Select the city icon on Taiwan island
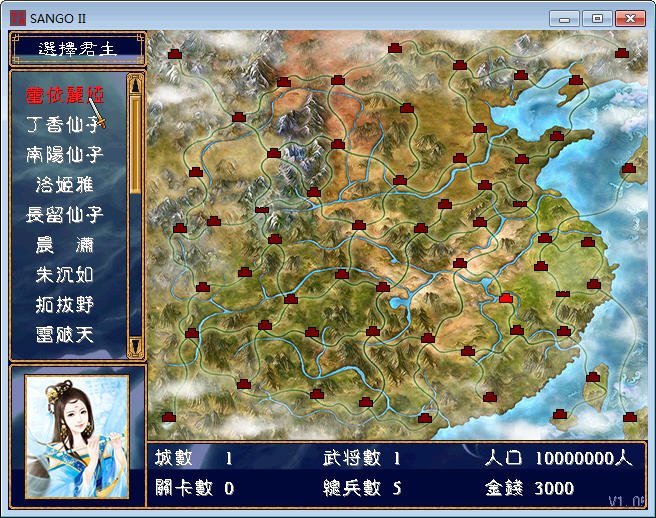The width and height of the screenshot is (656, 518). point(593,377)
